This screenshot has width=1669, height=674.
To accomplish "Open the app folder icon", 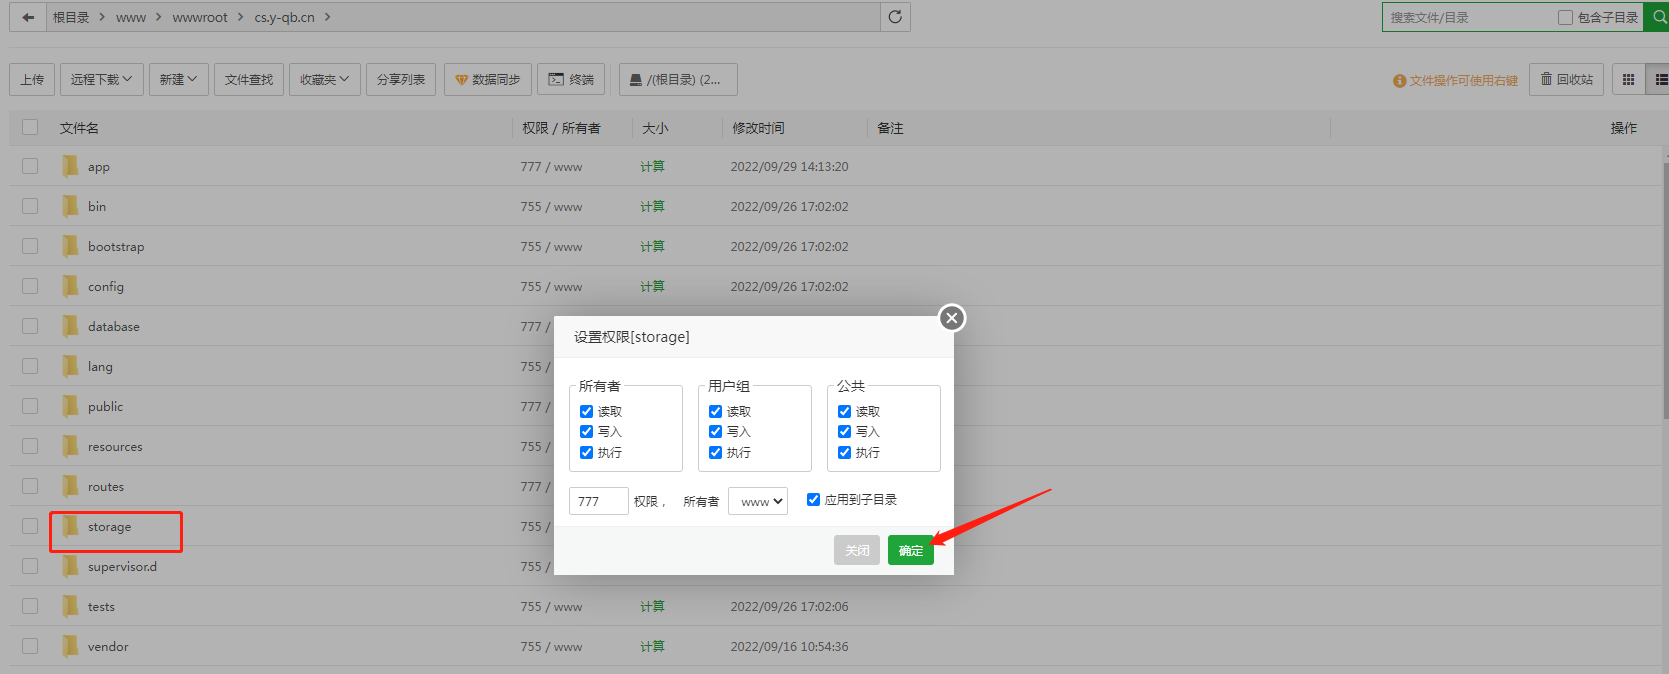I will 70,166.
